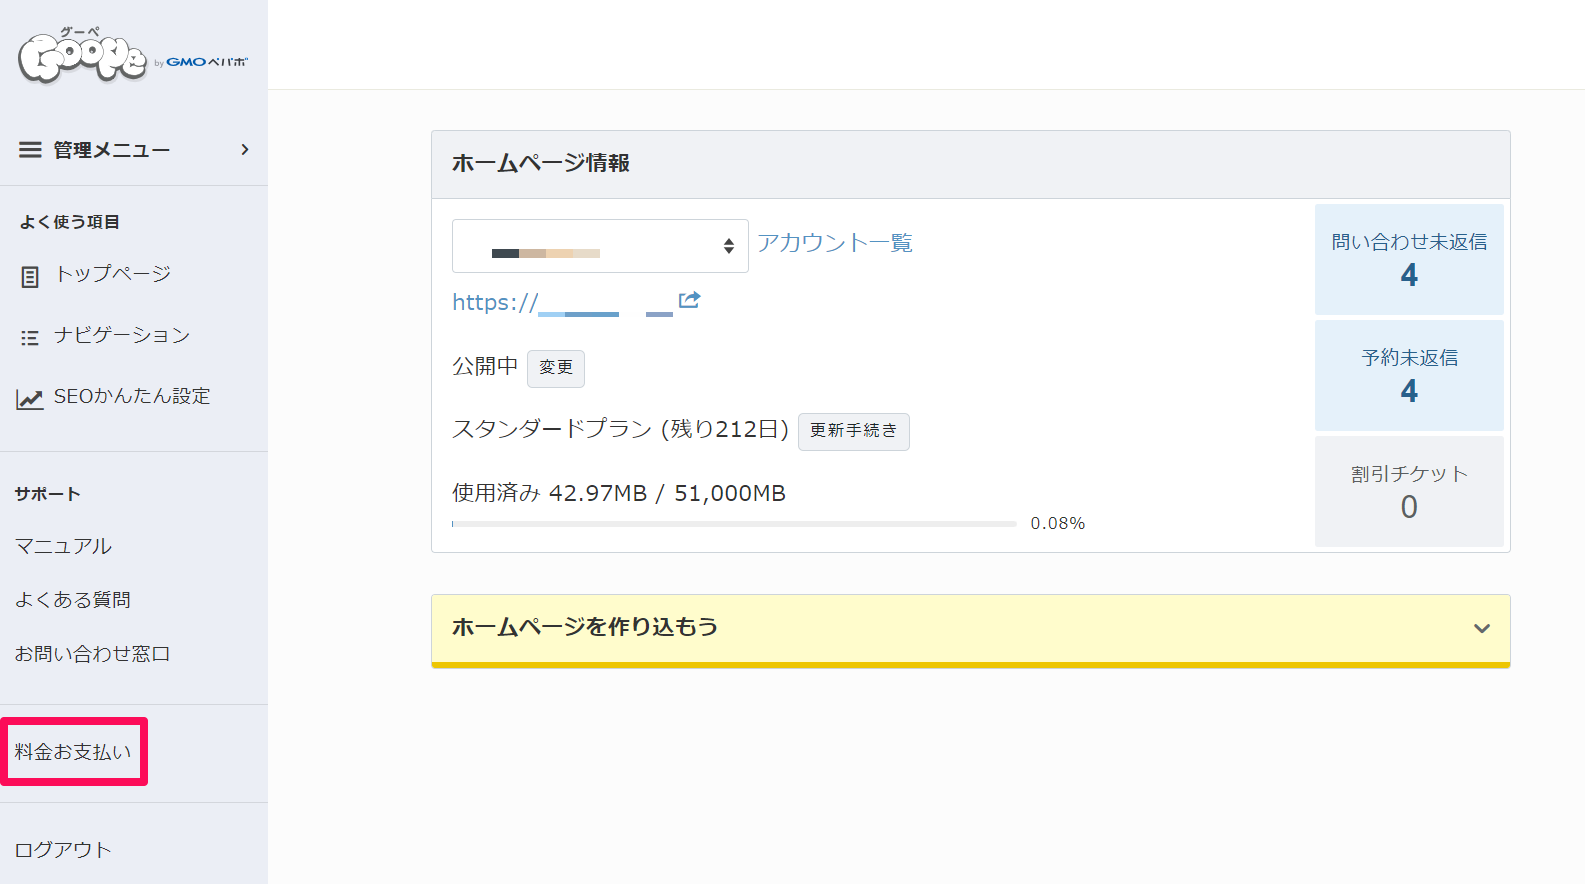
Task: Click ログアウト to sign out
Action: pos(63,850)
